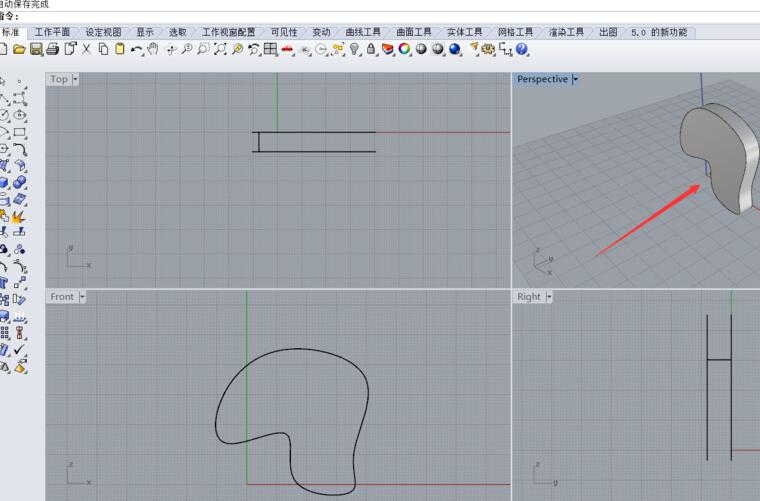Viewport: 760px width, 501px height.
Task: Click the Perspective viewport title label
Action: click(542, 79)
